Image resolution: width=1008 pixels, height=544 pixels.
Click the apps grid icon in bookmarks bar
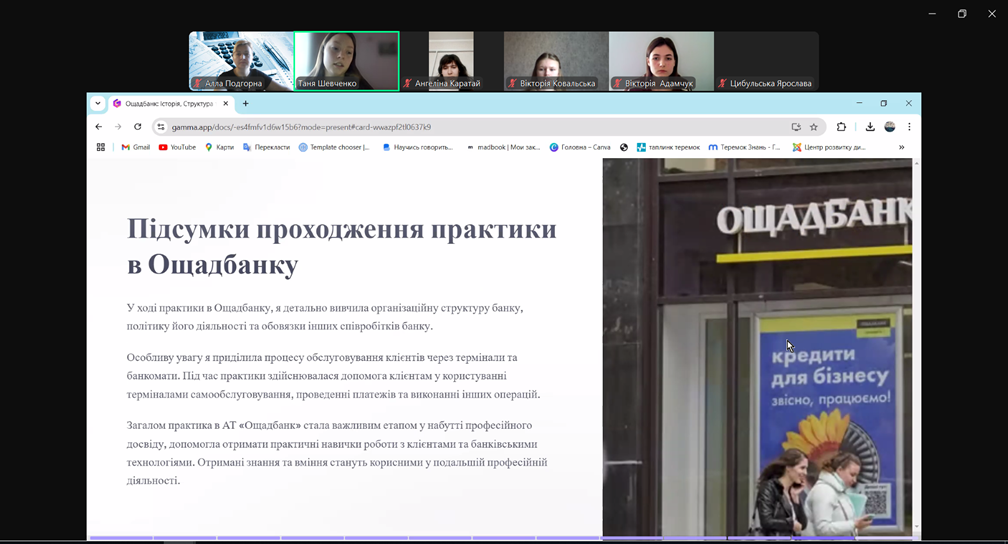pyautogui.click(x=100, y=147)
